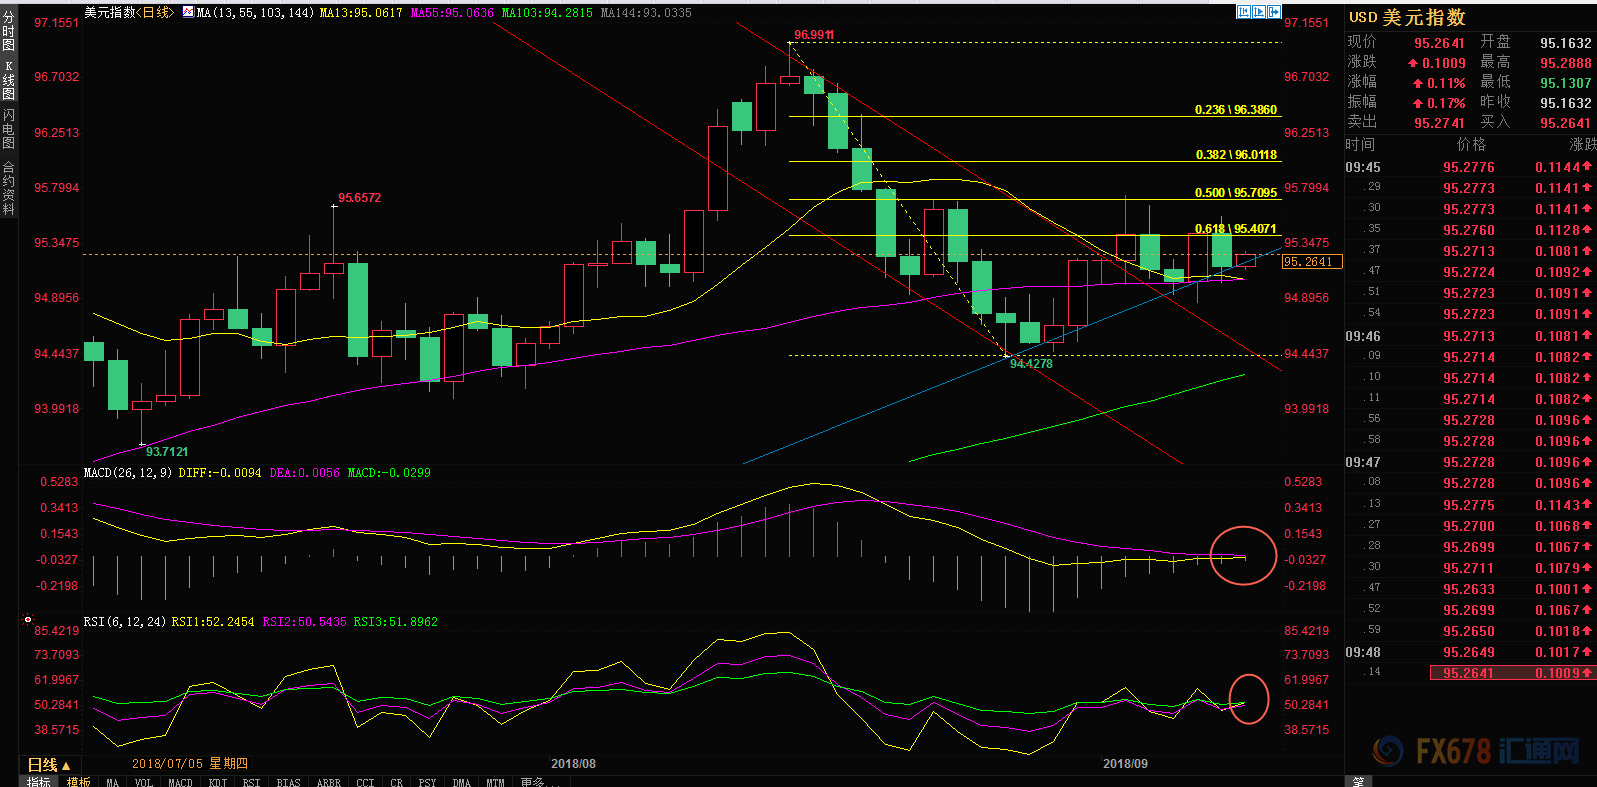Click the MA55:95.0636 magenta value
Viewport: 1597px width, 787px height.
pos(452,13)
